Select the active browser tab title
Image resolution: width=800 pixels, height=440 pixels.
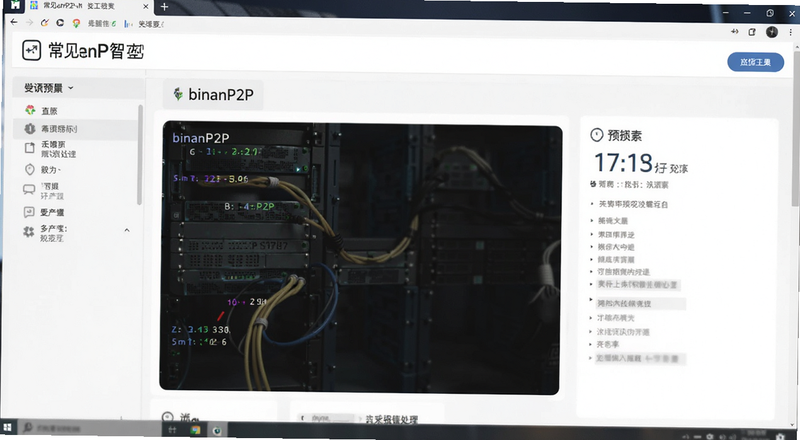79,6
